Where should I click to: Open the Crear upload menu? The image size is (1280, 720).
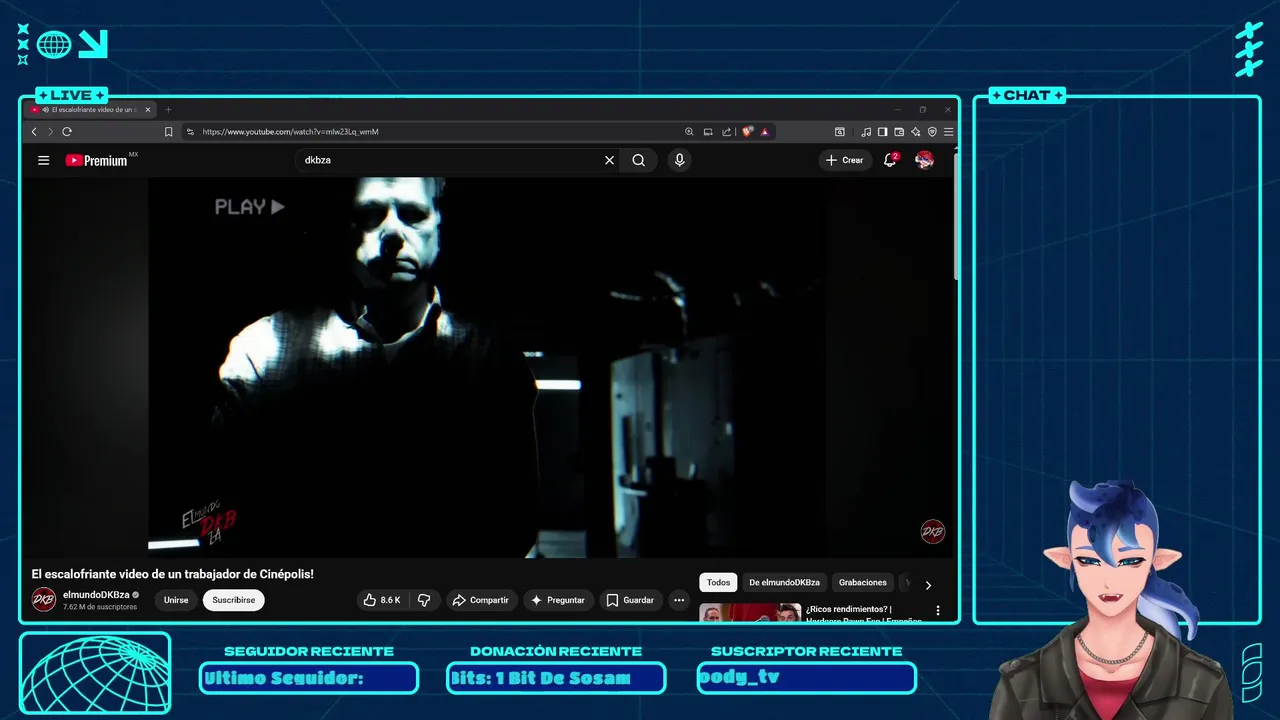coord(845,160)
